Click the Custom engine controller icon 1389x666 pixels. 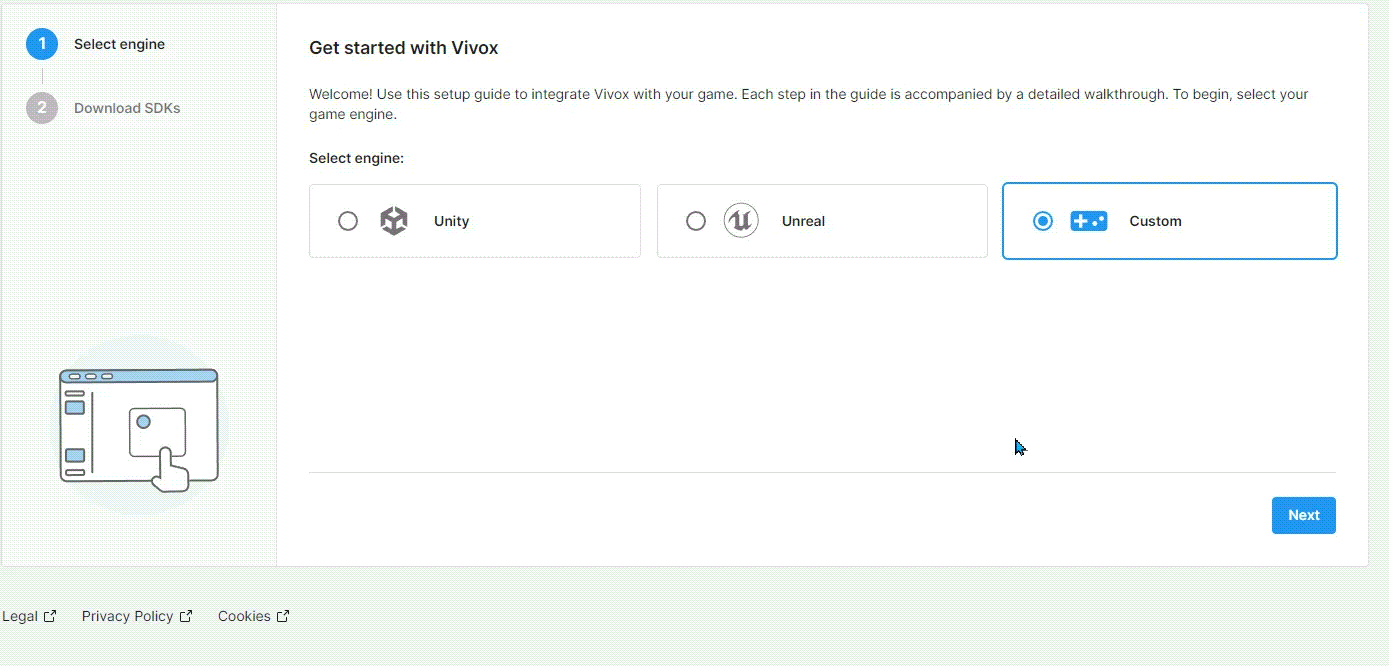(1089, 221)
